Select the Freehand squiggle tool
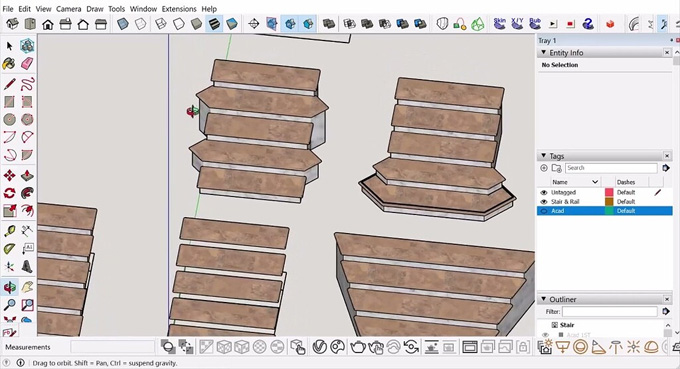 (x=27, y=84)
